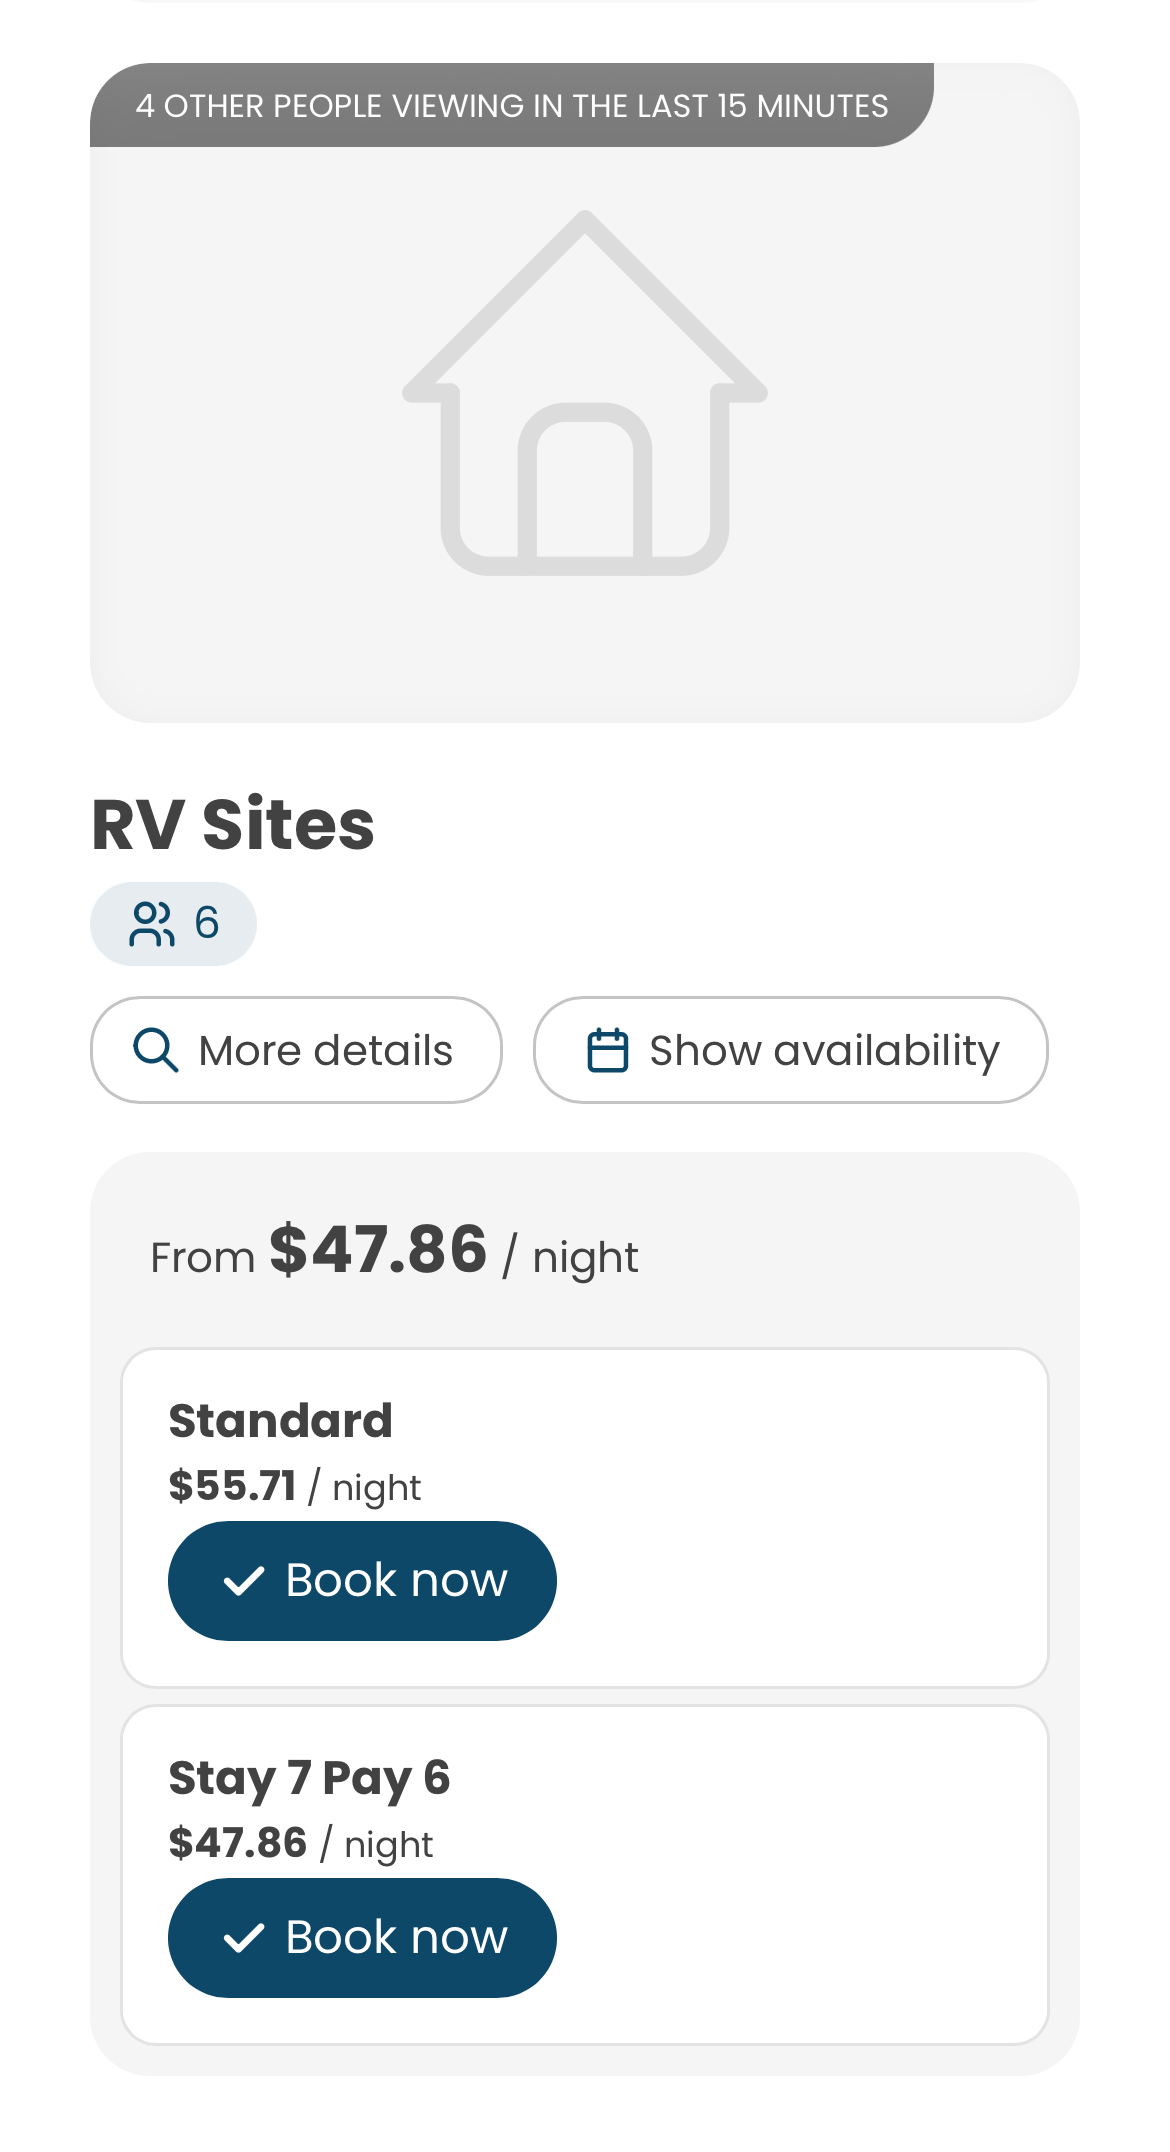Click the Standard rate title

(x=280, y=1421)
